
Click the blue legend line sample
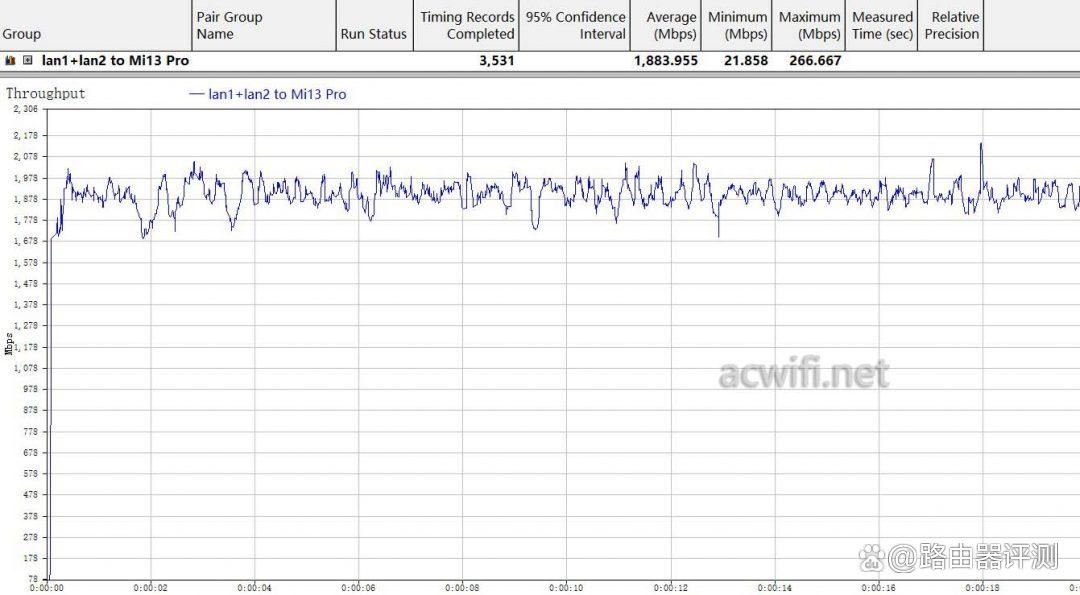coord(195,94)
